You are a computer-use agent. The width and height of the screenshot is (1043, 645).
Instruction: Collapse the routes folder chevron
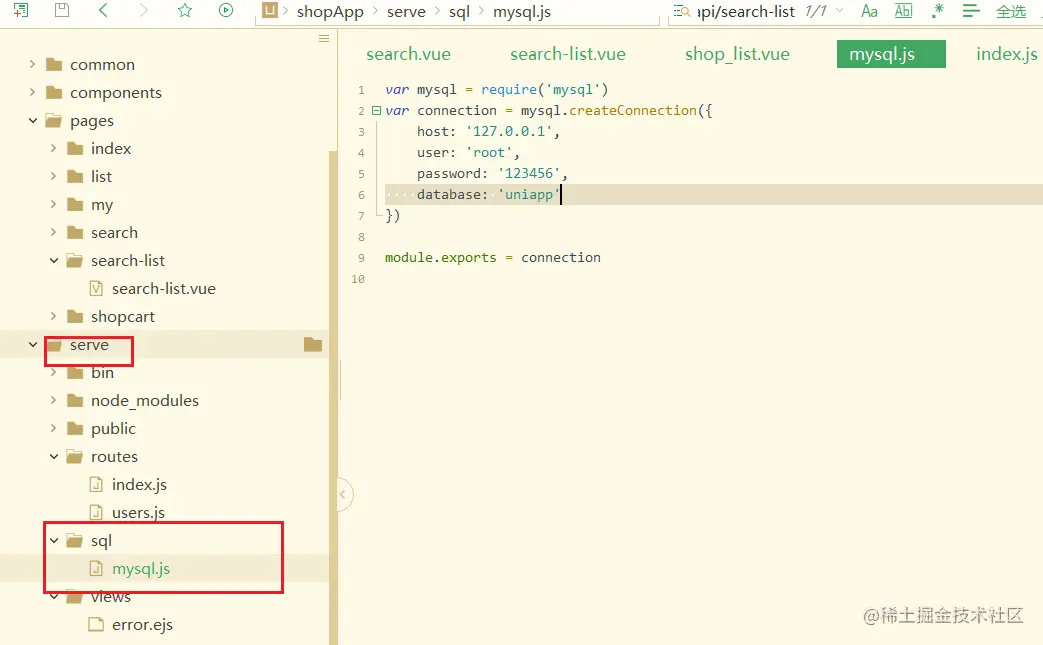[54, 457]
